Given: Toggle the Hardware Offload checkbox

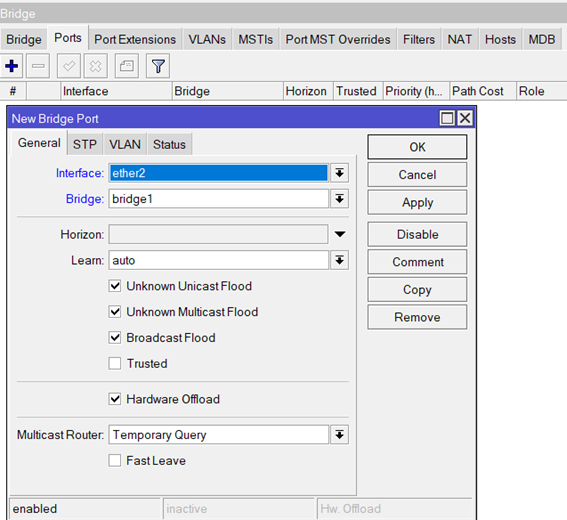Looking at the screenshot, I should click(115, 399).
